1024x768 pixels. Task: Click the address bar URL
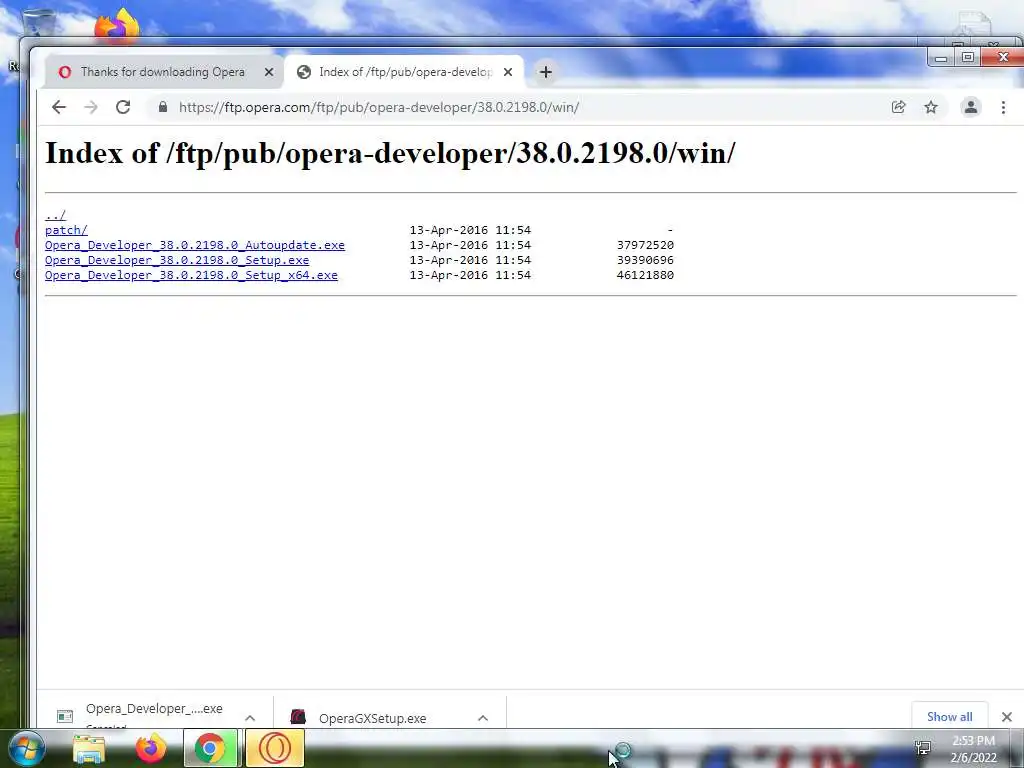379,107
